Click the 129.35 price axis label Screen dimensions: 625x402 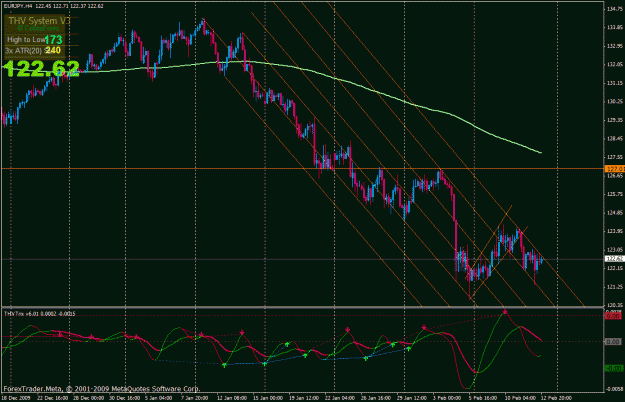tap(615, 120)
